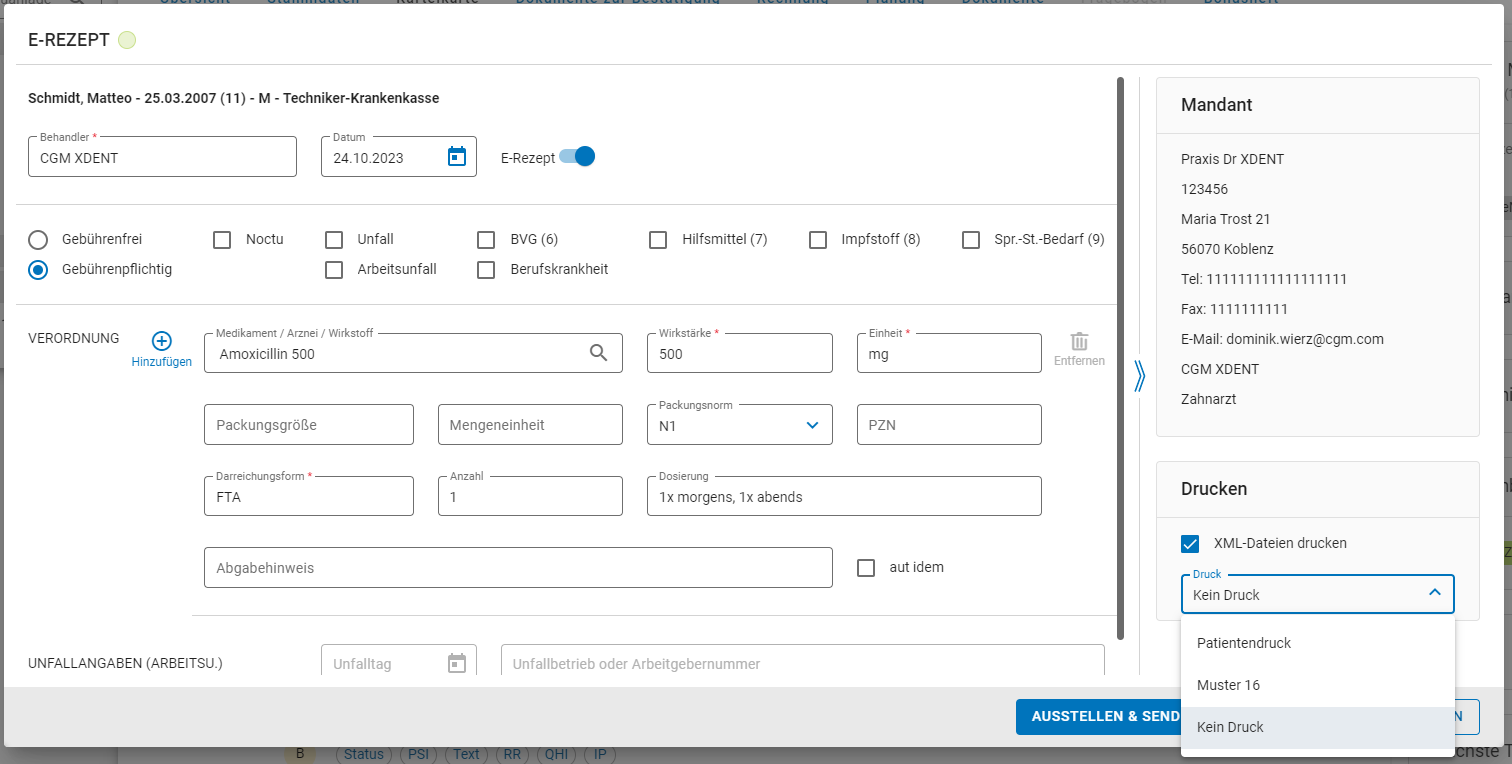Open the Unfalltag calendar icon
Viewport: 1512px width, 764px height.
(457, 663)
